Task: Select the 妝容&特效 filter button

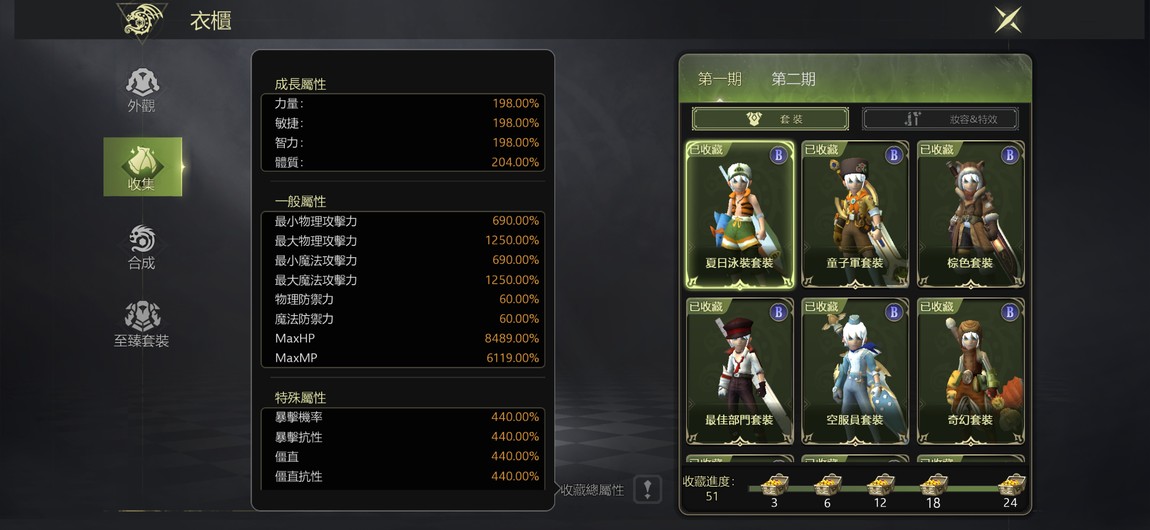Action: pos(940,119)
